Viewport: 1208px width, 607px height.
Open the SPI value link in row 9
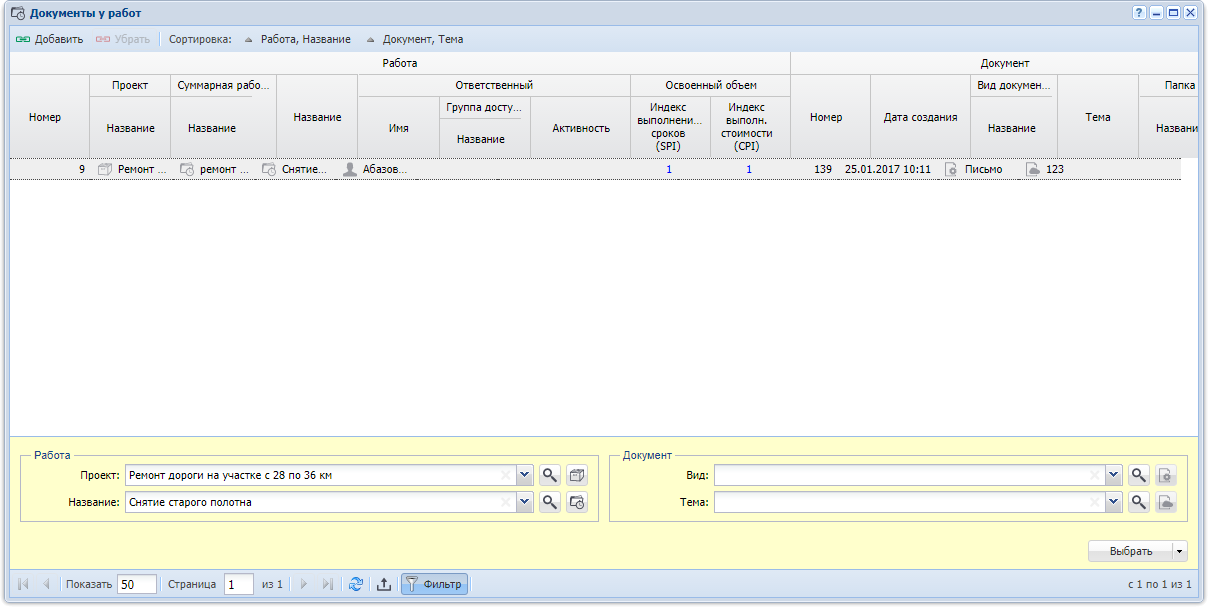[x=669, y=170]
